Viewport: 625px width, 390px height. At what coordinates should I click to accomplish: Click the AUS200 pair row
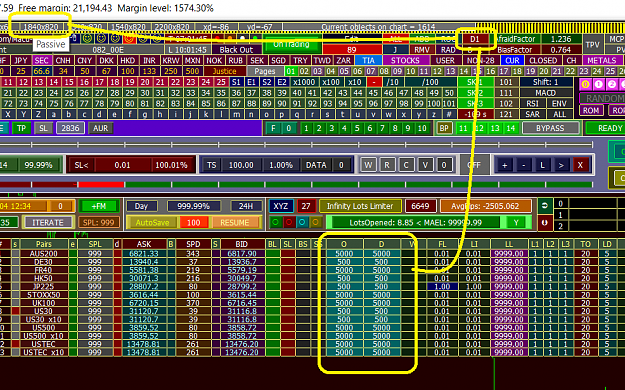[x=44, y=253]
